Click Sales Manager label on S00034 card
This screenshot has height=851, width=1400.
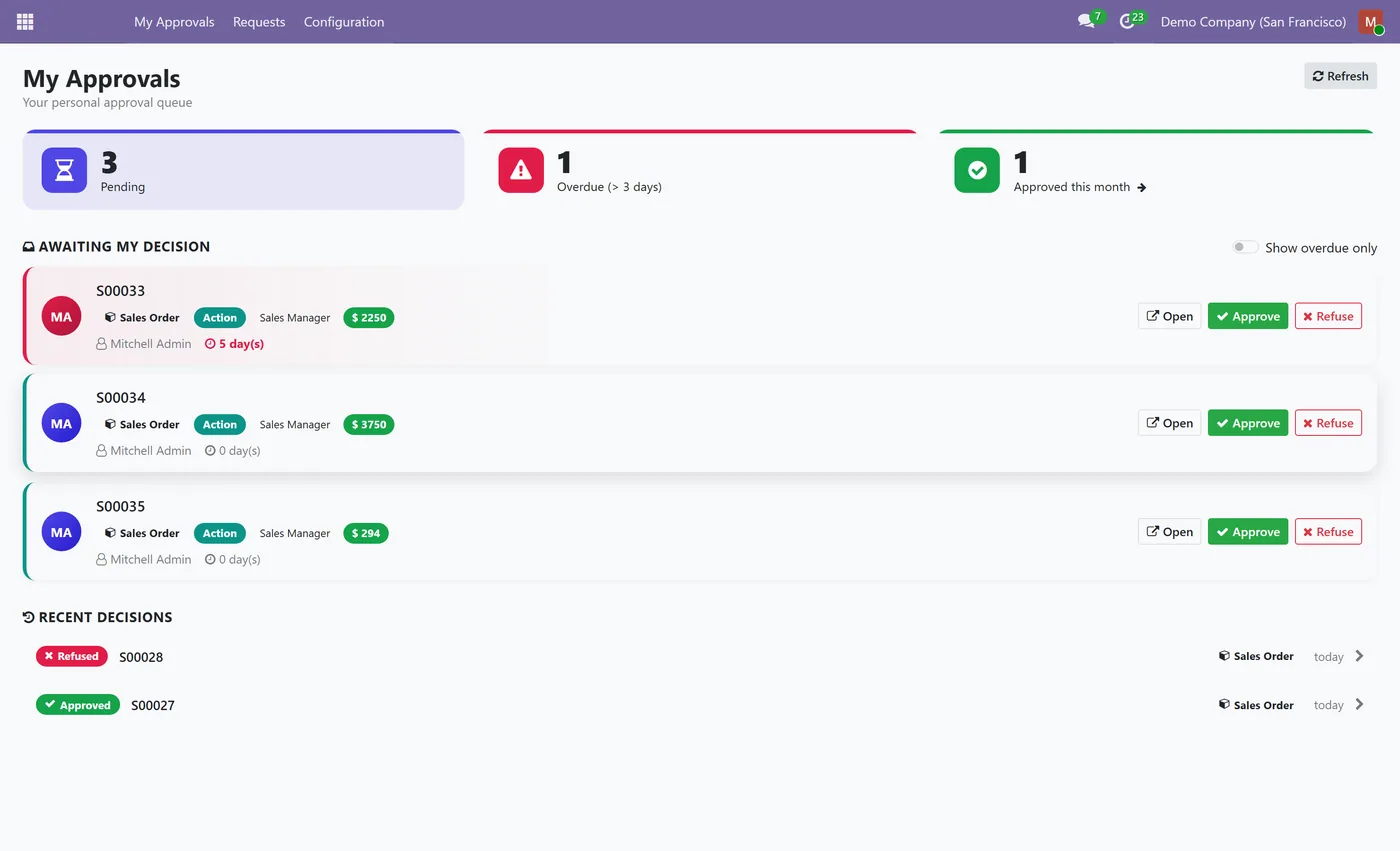pos(295,424)
